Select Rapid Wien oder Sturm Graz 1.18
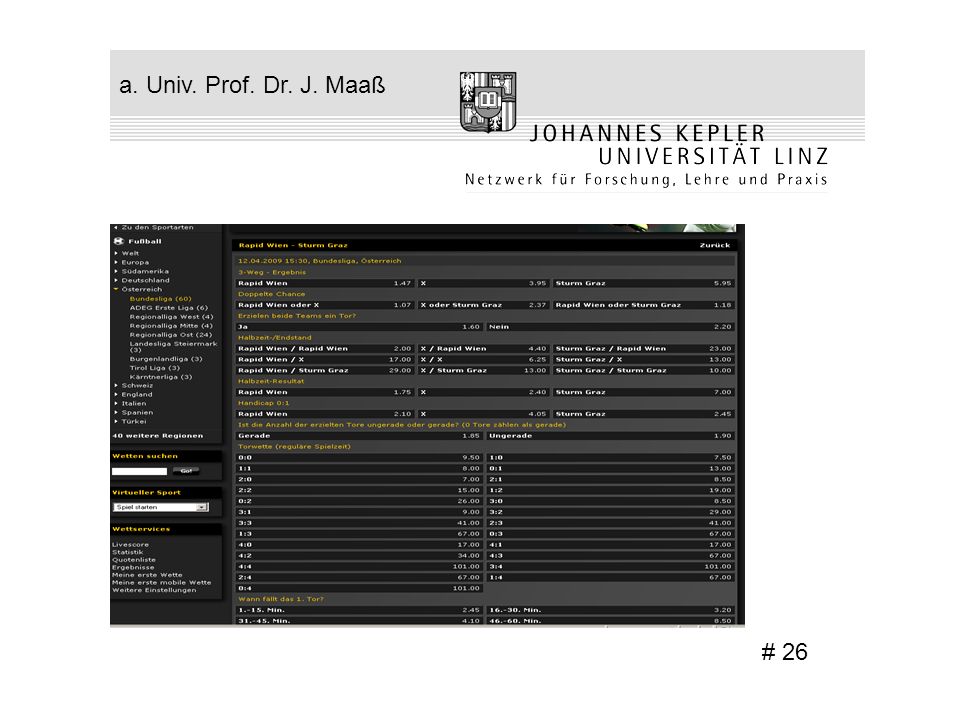The height and width of the screenshot is (720, 960). click(643, 305)
